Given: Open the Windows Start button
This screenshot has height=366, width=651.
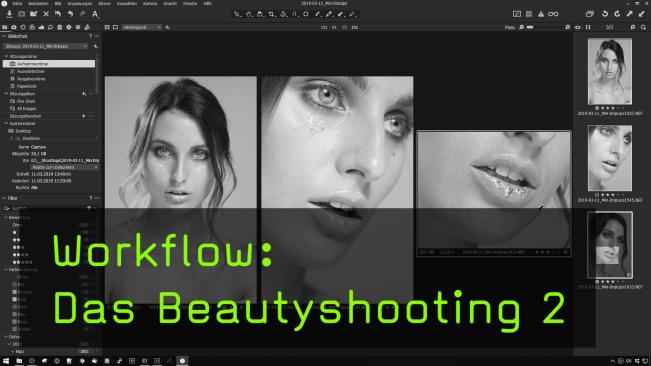Looking at the screenshot, I should (6, 361).
